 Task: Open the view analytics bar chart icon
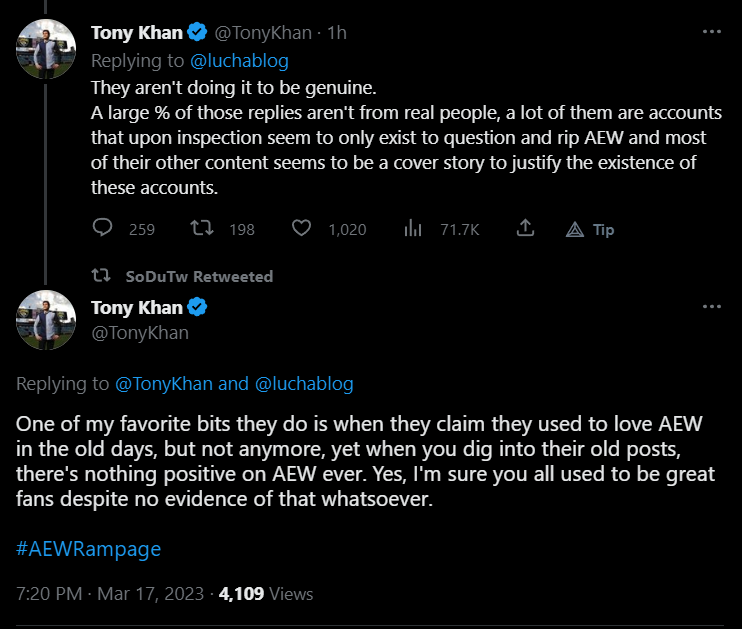412,229
